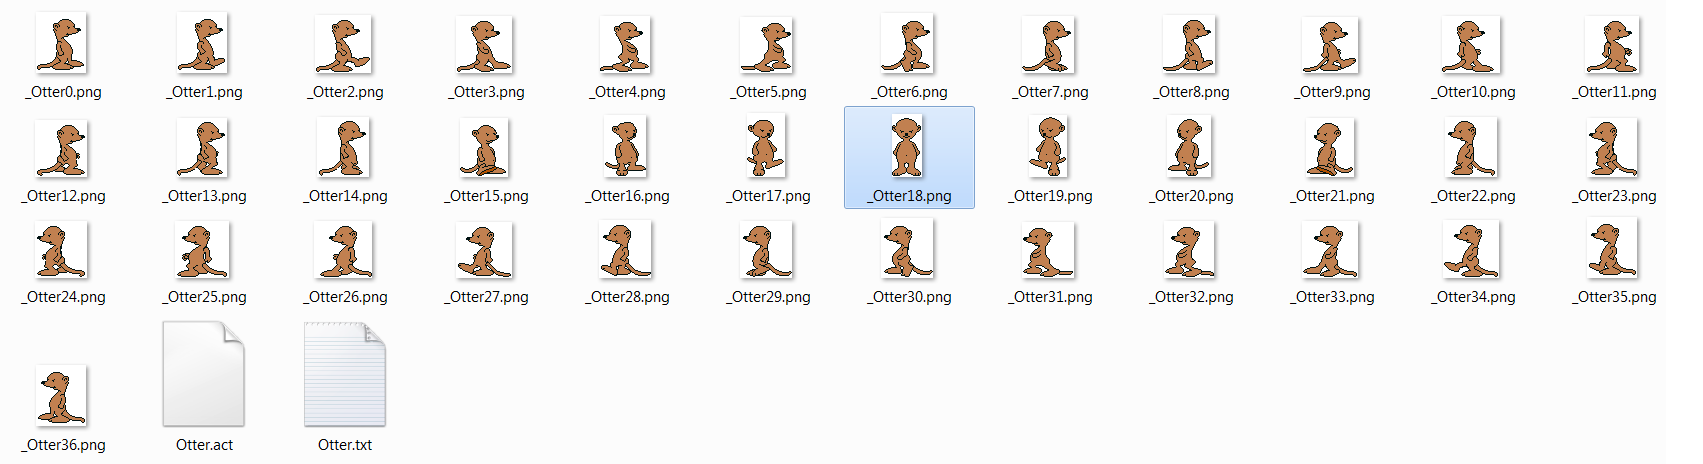This screenshot has width=1703, height=464.
Task: Click the "_Otter30.png" filename text
Action: tap(909, 297)
